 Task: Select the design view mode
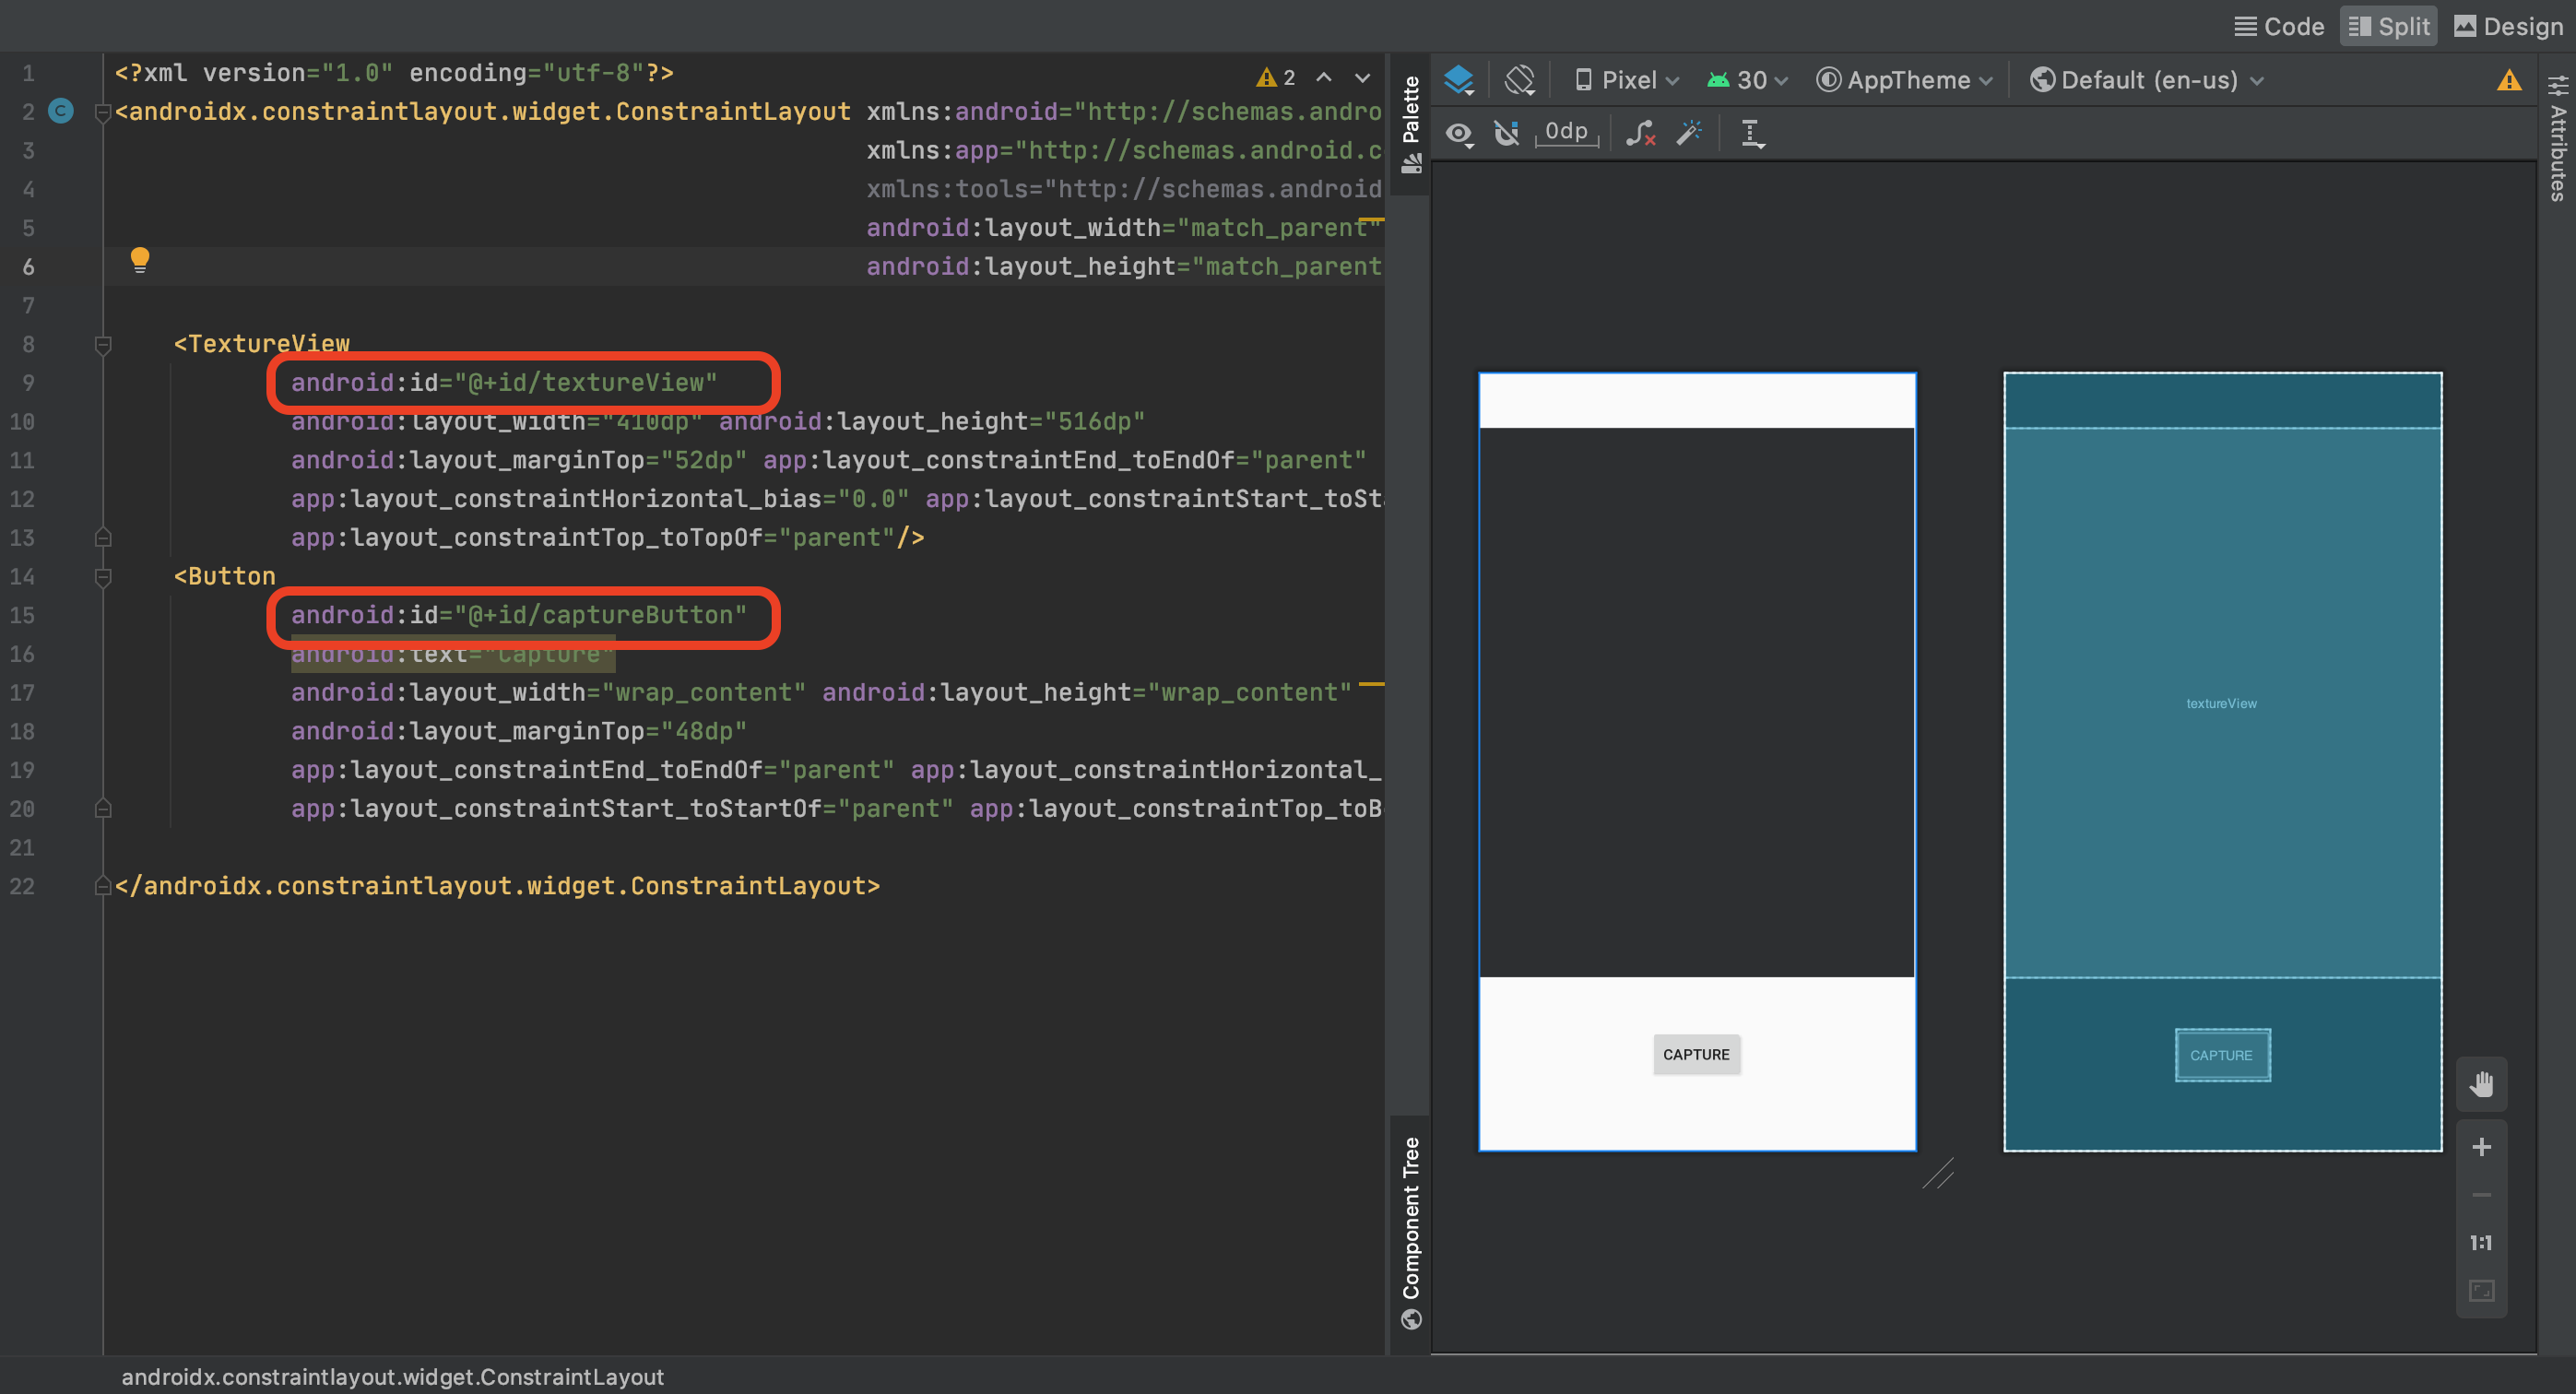(2511, 24)
